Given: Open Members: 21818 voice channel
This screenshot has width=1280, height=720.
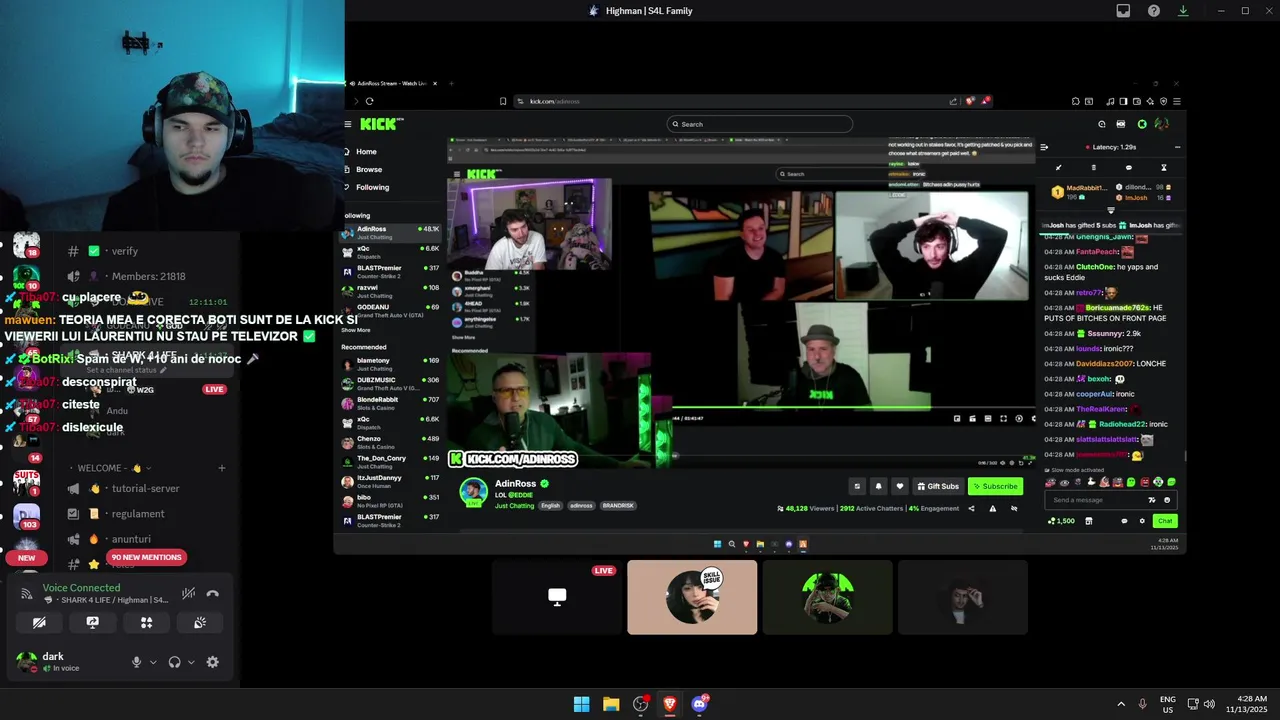Looking at the screenshot, I should coord(147,276).
